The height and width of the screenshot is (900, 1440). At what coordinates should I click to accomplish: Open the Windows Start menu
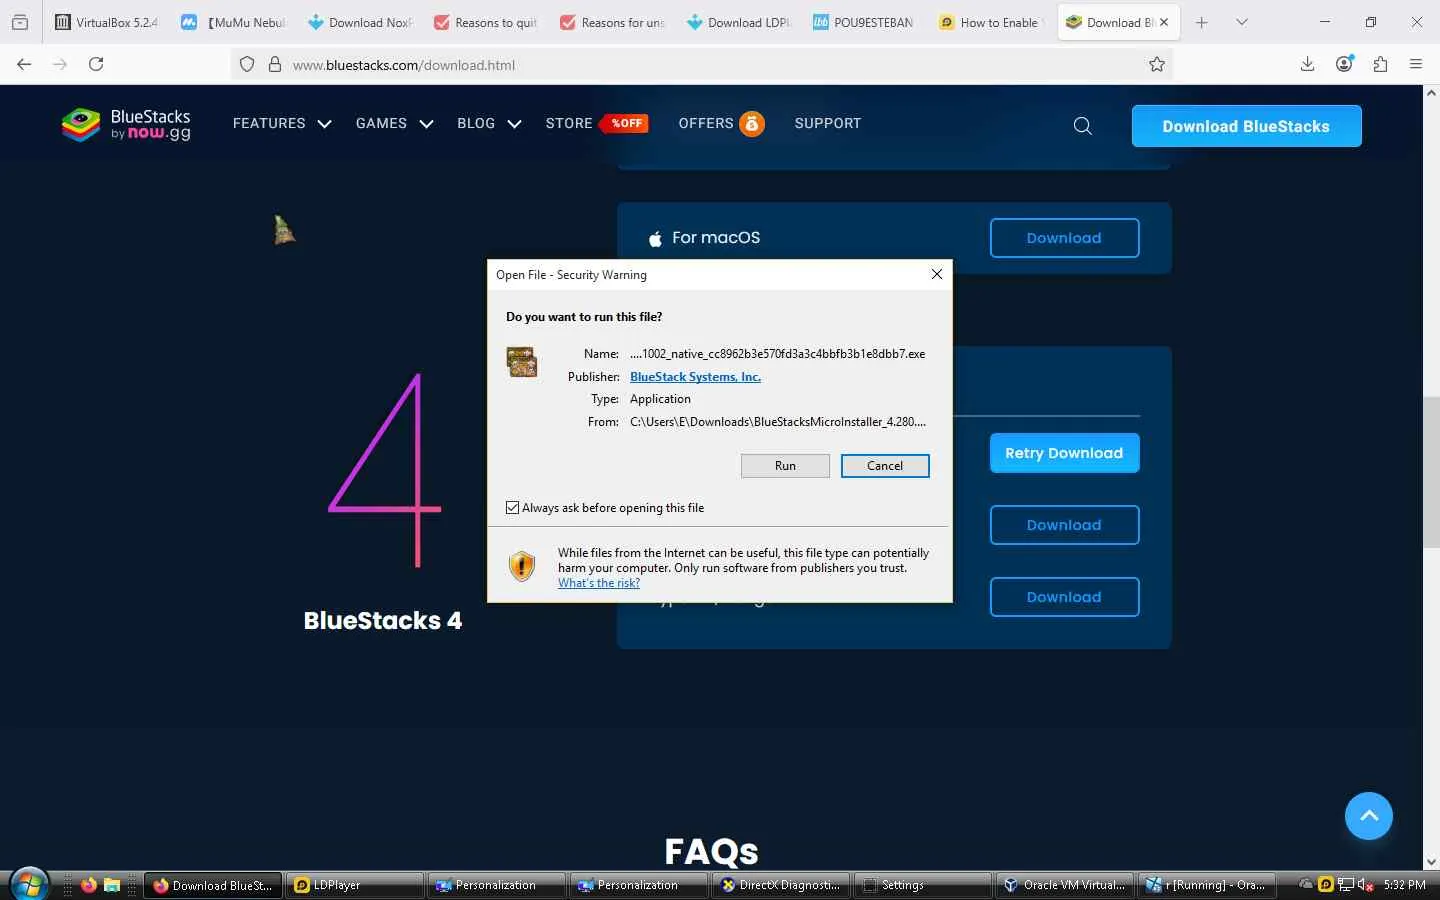point(29,884)
